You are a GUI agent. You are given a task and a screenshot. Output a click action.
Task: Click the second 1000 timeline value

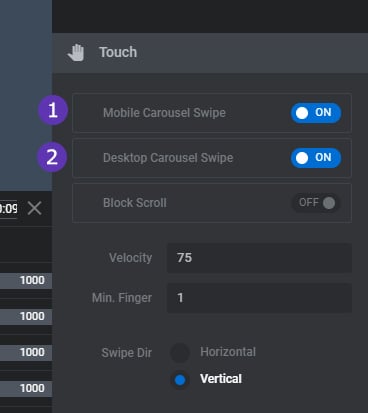pyautogui.click(x=32, y=316)
